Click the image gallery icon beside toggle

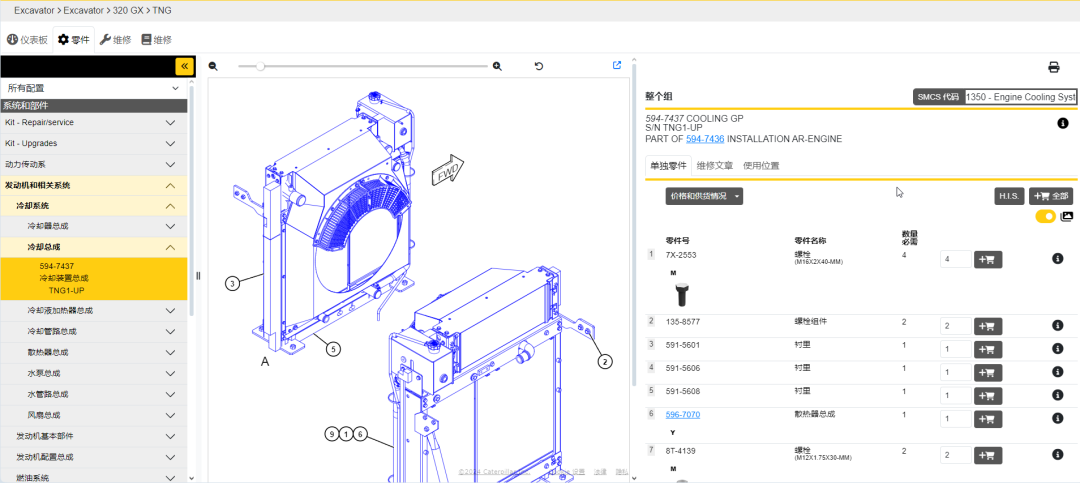click(1067, 216)
